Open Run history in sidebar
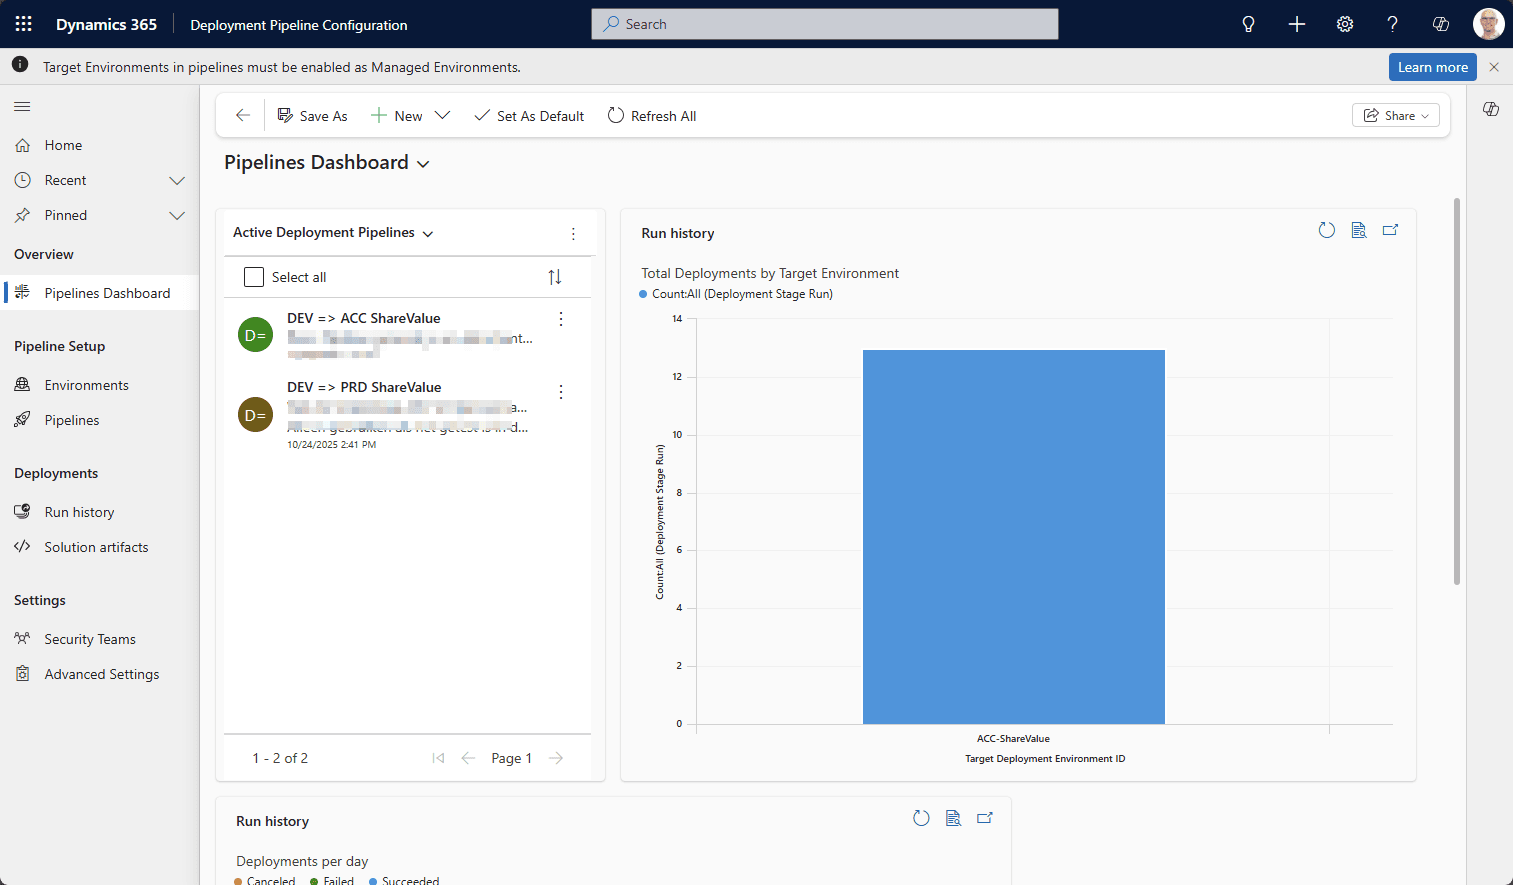 [x=79, y=512]
